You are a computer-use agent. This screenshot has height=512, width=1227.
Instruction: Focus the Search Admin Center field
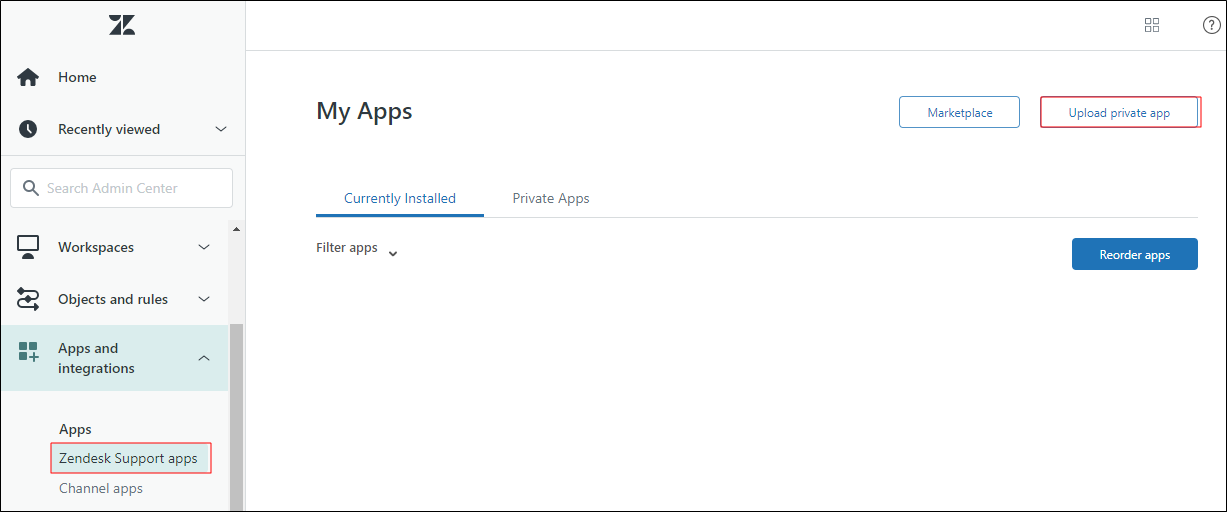coord(121,188)
